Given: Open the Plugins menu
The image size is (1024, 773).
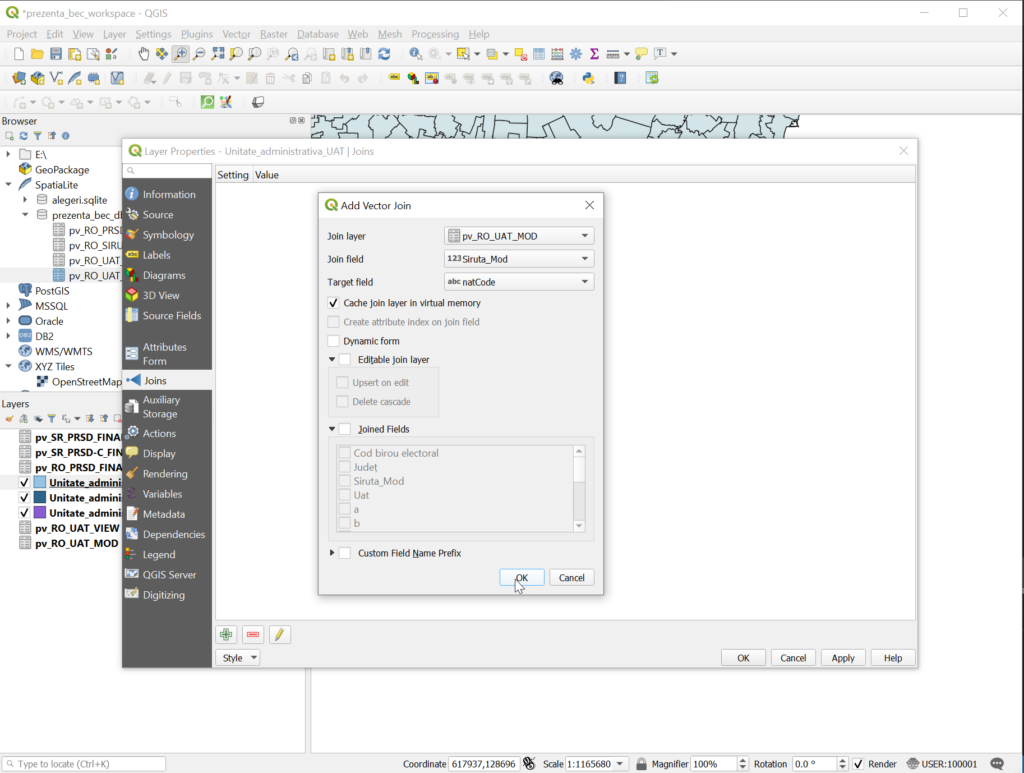Looking at the screenshot, I should pos(197,34).
